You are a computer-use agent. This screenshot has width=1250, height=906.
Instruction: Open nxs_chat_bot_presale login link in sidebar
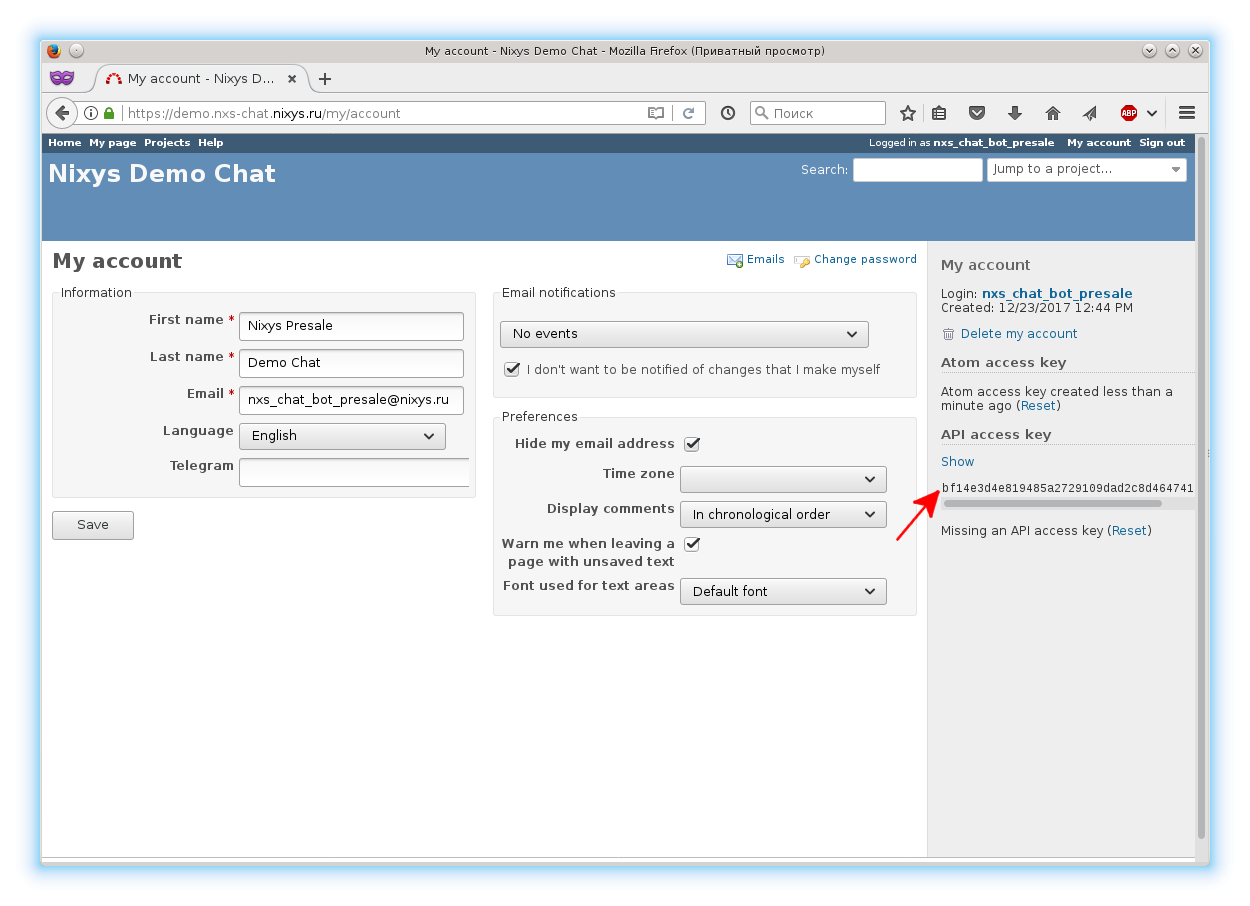(1057, 294)
